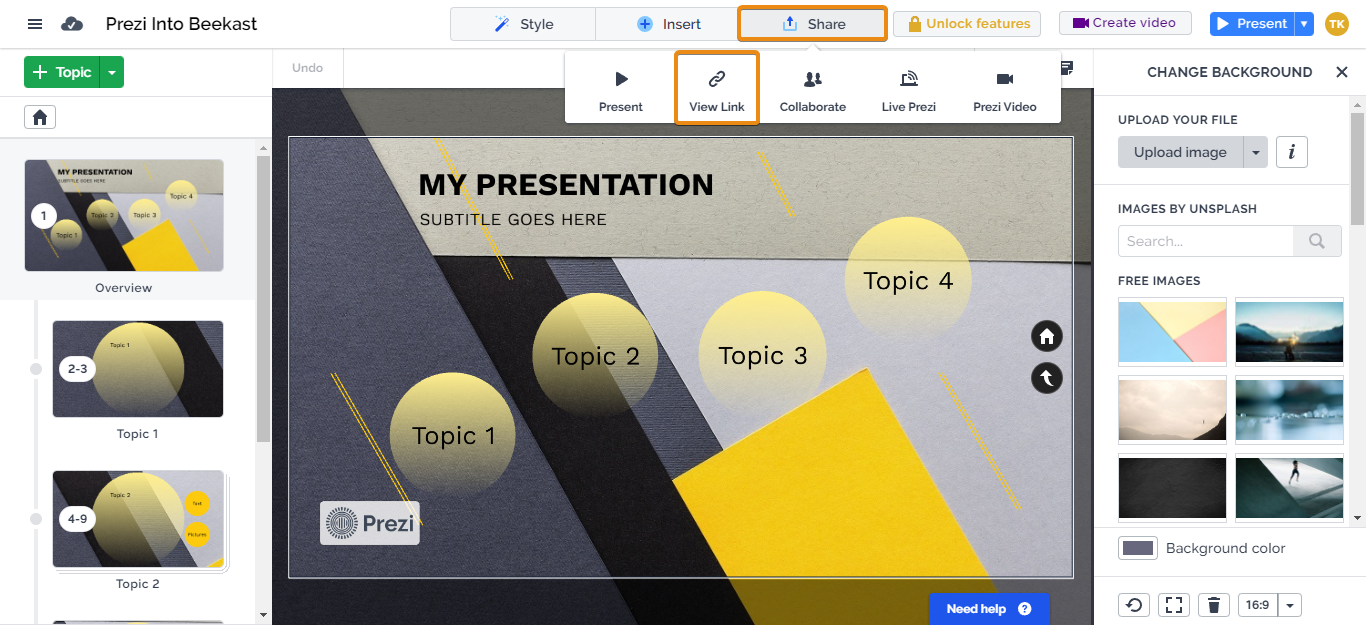Open the Collaborate sharing option

click(812, 88)
